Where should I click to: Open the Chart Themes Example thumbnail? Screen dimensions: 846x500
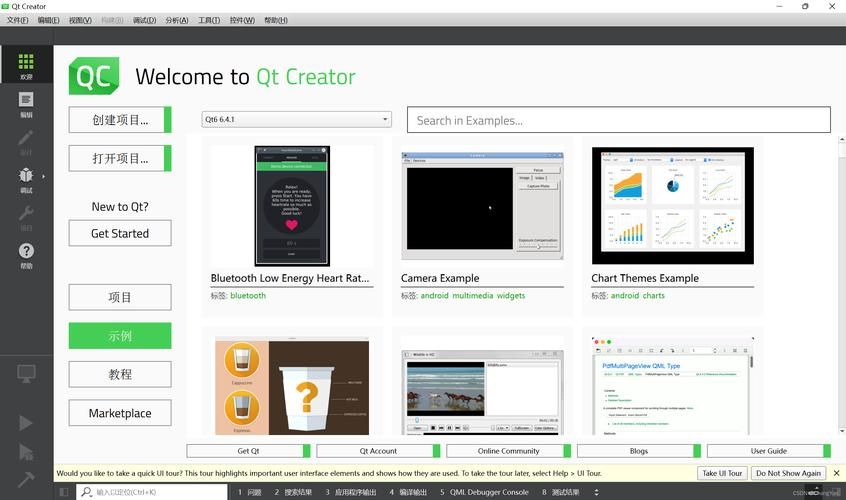(672, 206)
